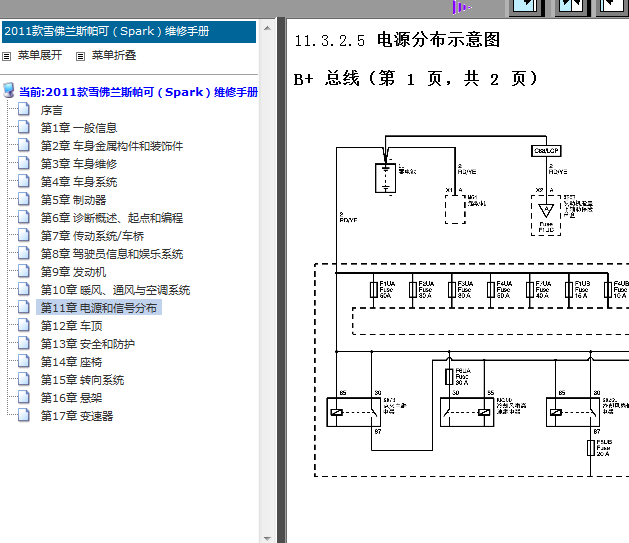Click the page icon beside 第9章 发动机
Viewport: 629px width, 543px height.
pyautogui.click(x=24, y=271)
